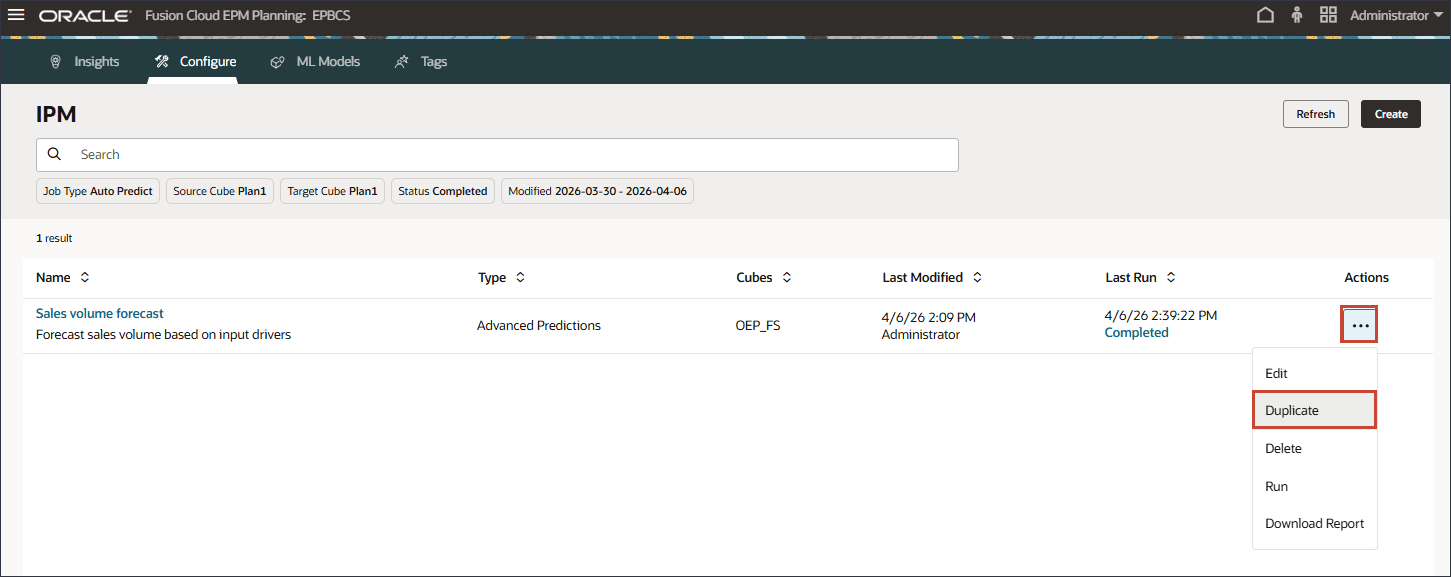Go to Home via house icon
Image resolution: width=1451 pixels, height=577 pixels.
coord(1265,15)
